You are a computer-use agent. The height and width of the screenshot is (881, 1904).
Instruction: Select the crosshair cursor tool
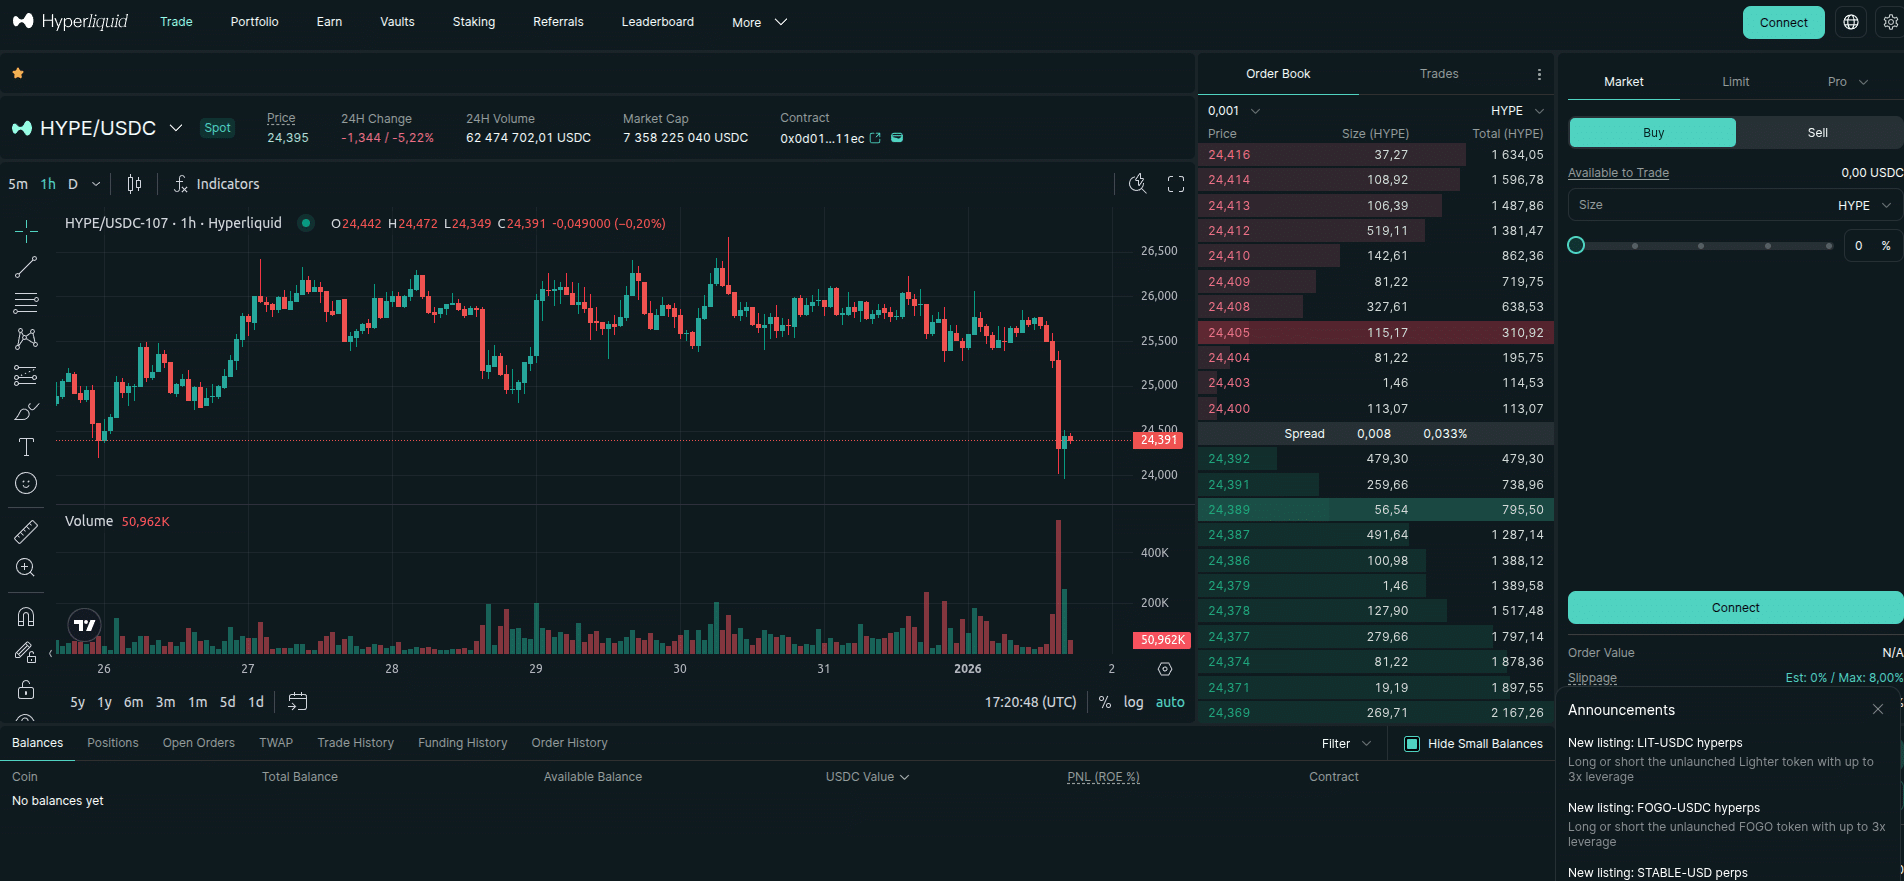click(x=26, y=231)
